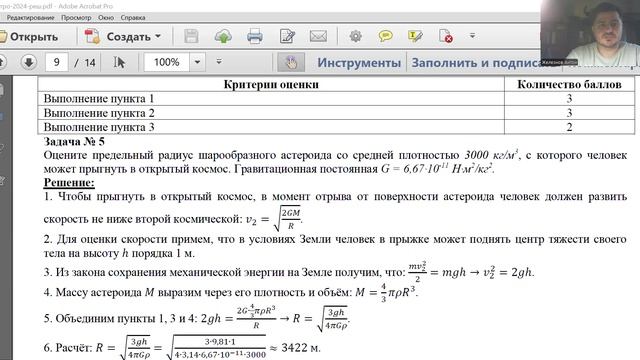Select the highlight text tool icon
640x360 pixels.
click(x=415, y=36)
